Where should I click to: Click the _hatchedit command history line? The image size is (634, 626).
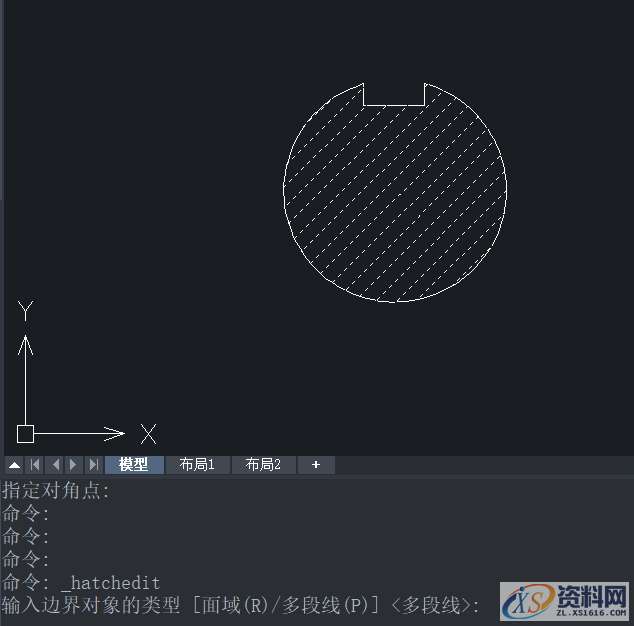[x=81, y=583]
